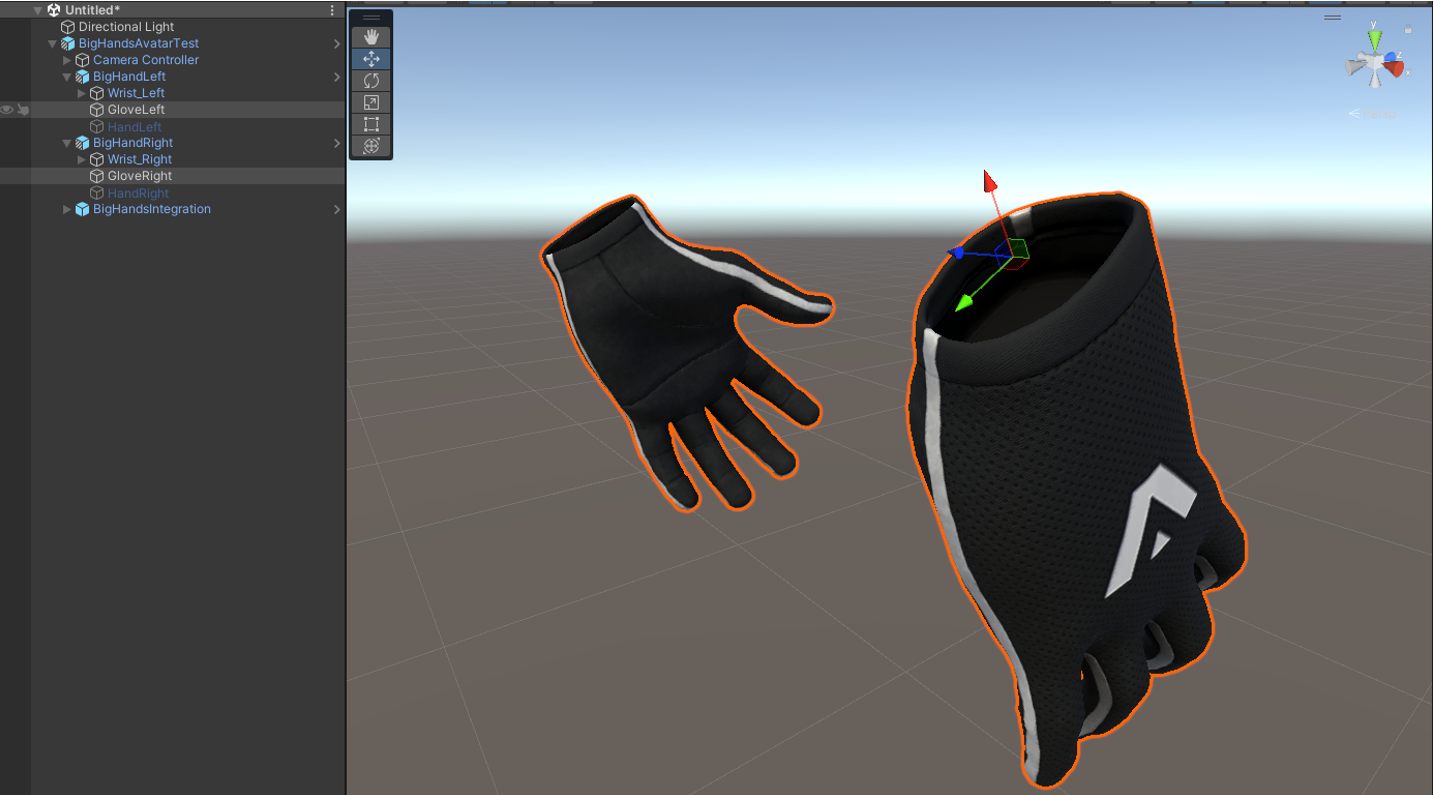The image size is (1434, 795).
Task: Open BigHandsAvatarTest prefab via right chevron
Action: pos(337,44)
